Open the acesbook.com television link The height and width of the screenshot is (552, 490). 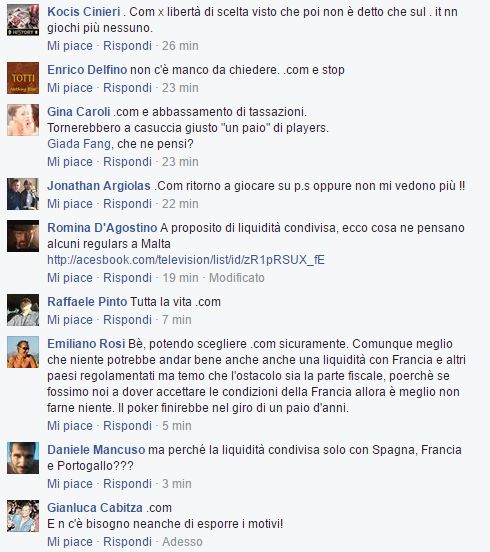pos(186,260)
